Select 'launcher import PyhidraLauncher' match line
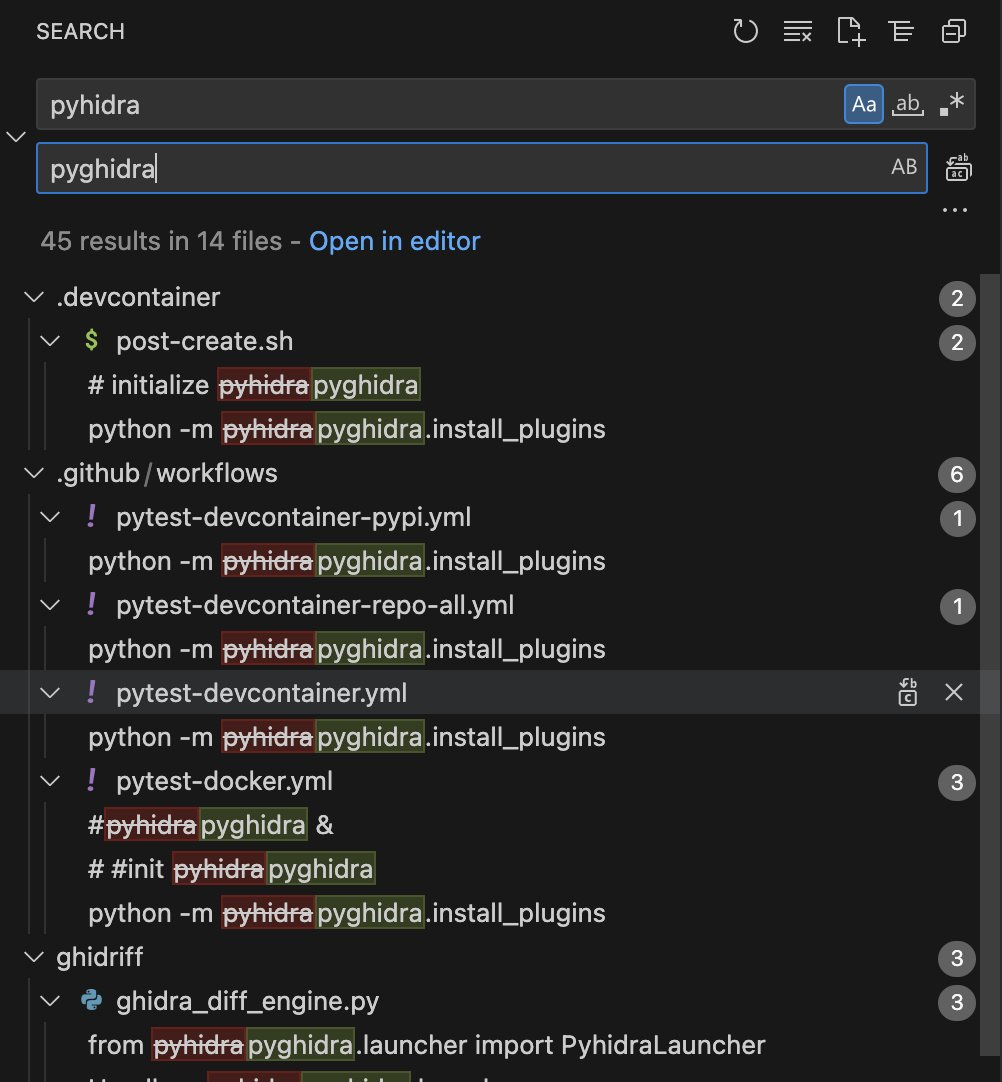Image resolution: width=1002 pixels, height=1082 pixels. tap(426, 1045)
